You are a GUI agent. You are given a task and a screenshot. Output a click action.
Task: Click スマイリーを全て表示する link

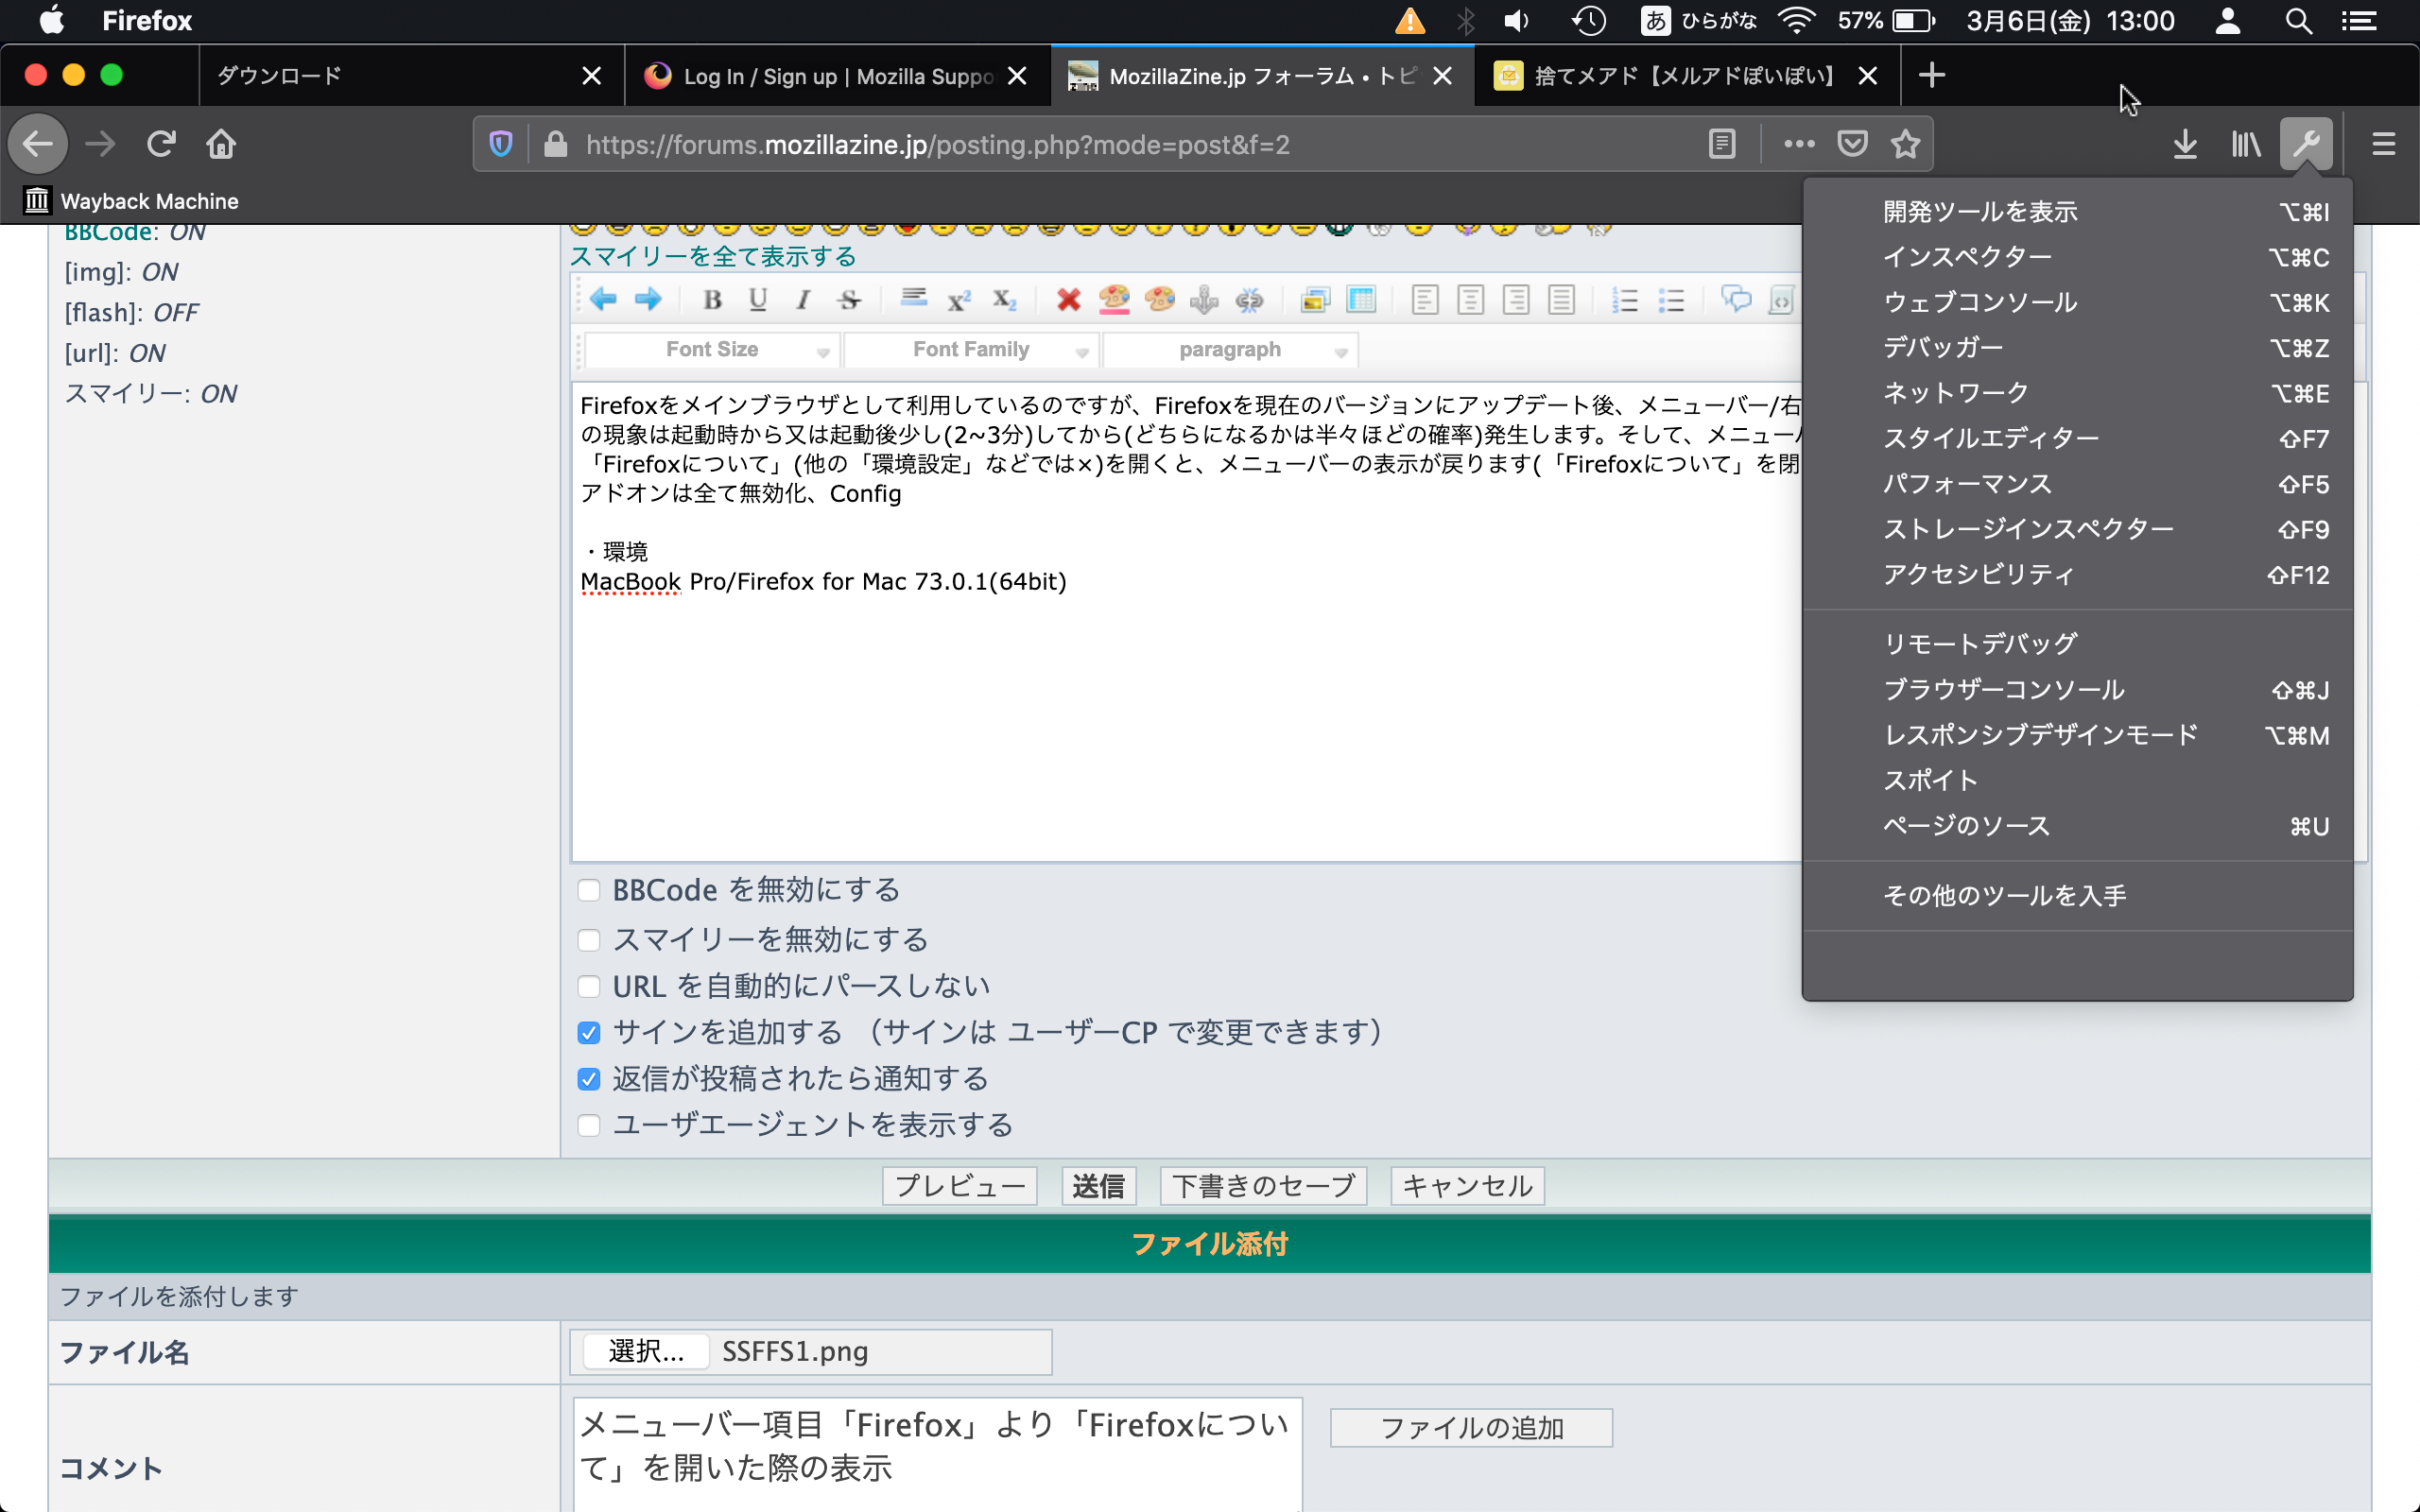click(713, 257)
